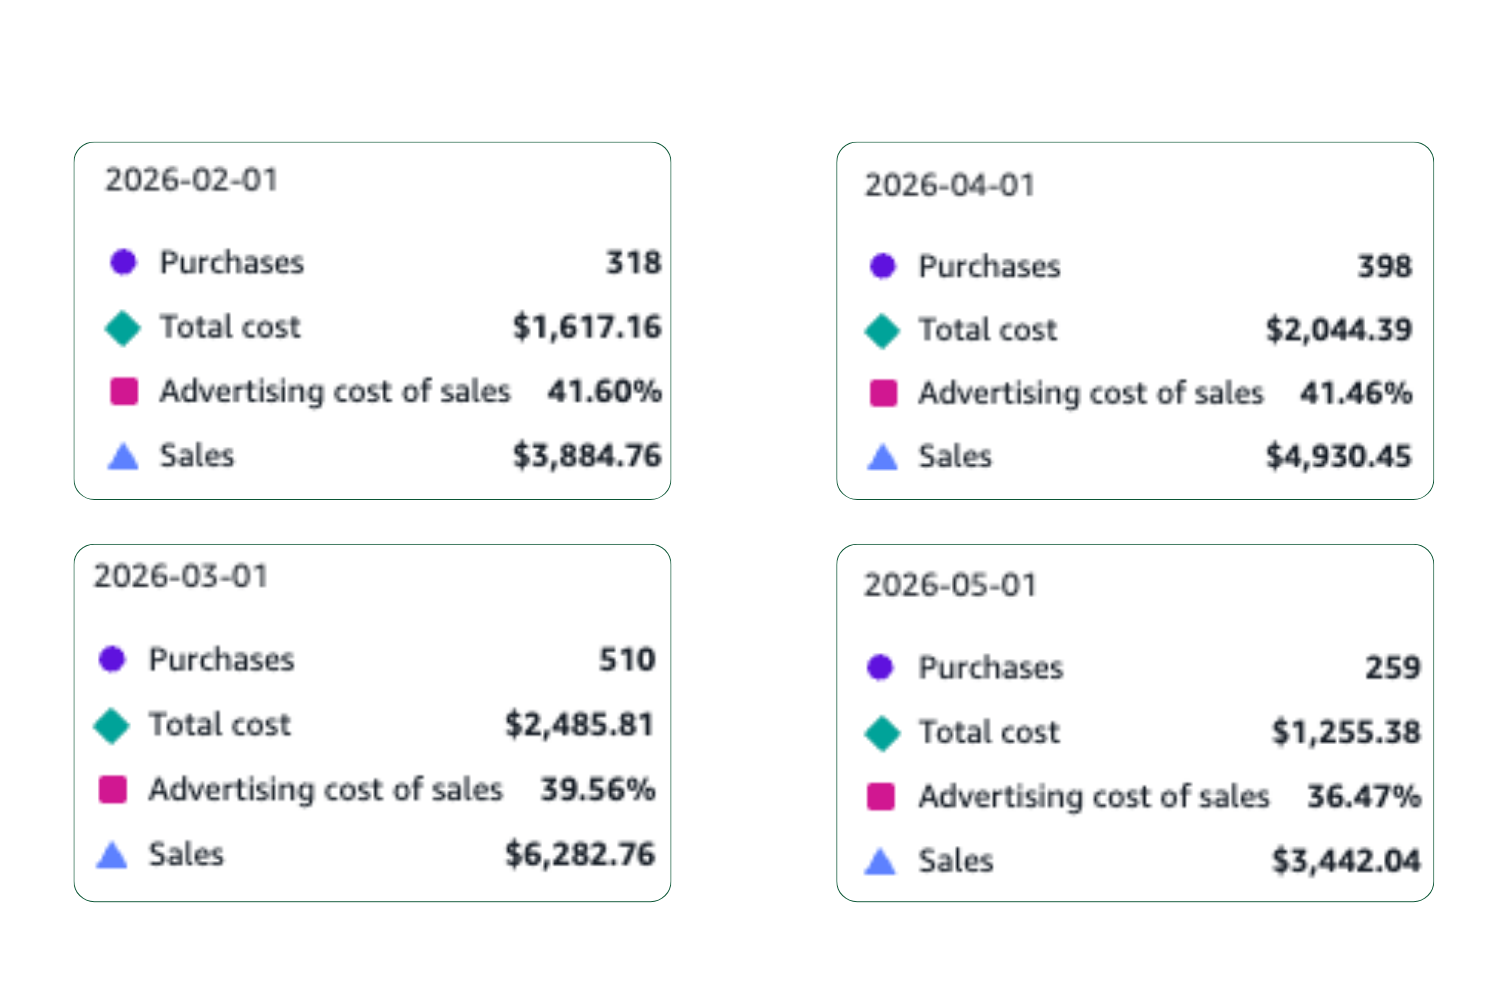Click the magenta Advertising cost square in 2026-05-01 card
Image resolution: width=1500 pixels, height=1000 pixels.
(881, 796)
